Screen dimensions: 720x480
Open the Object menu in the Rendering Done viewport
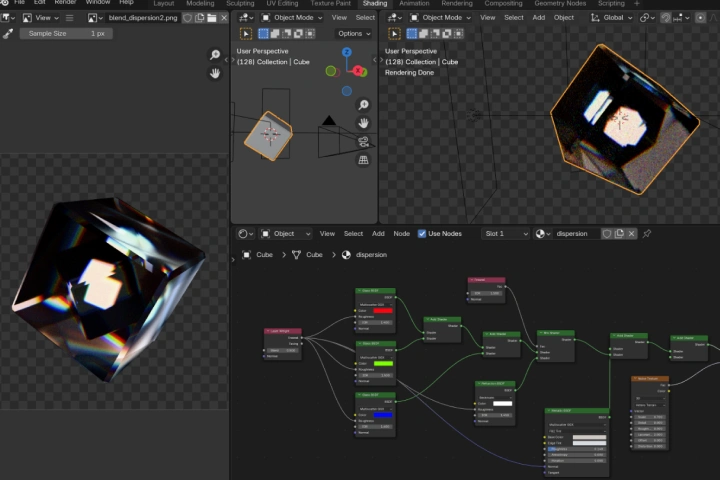click(x=563, y=18)
